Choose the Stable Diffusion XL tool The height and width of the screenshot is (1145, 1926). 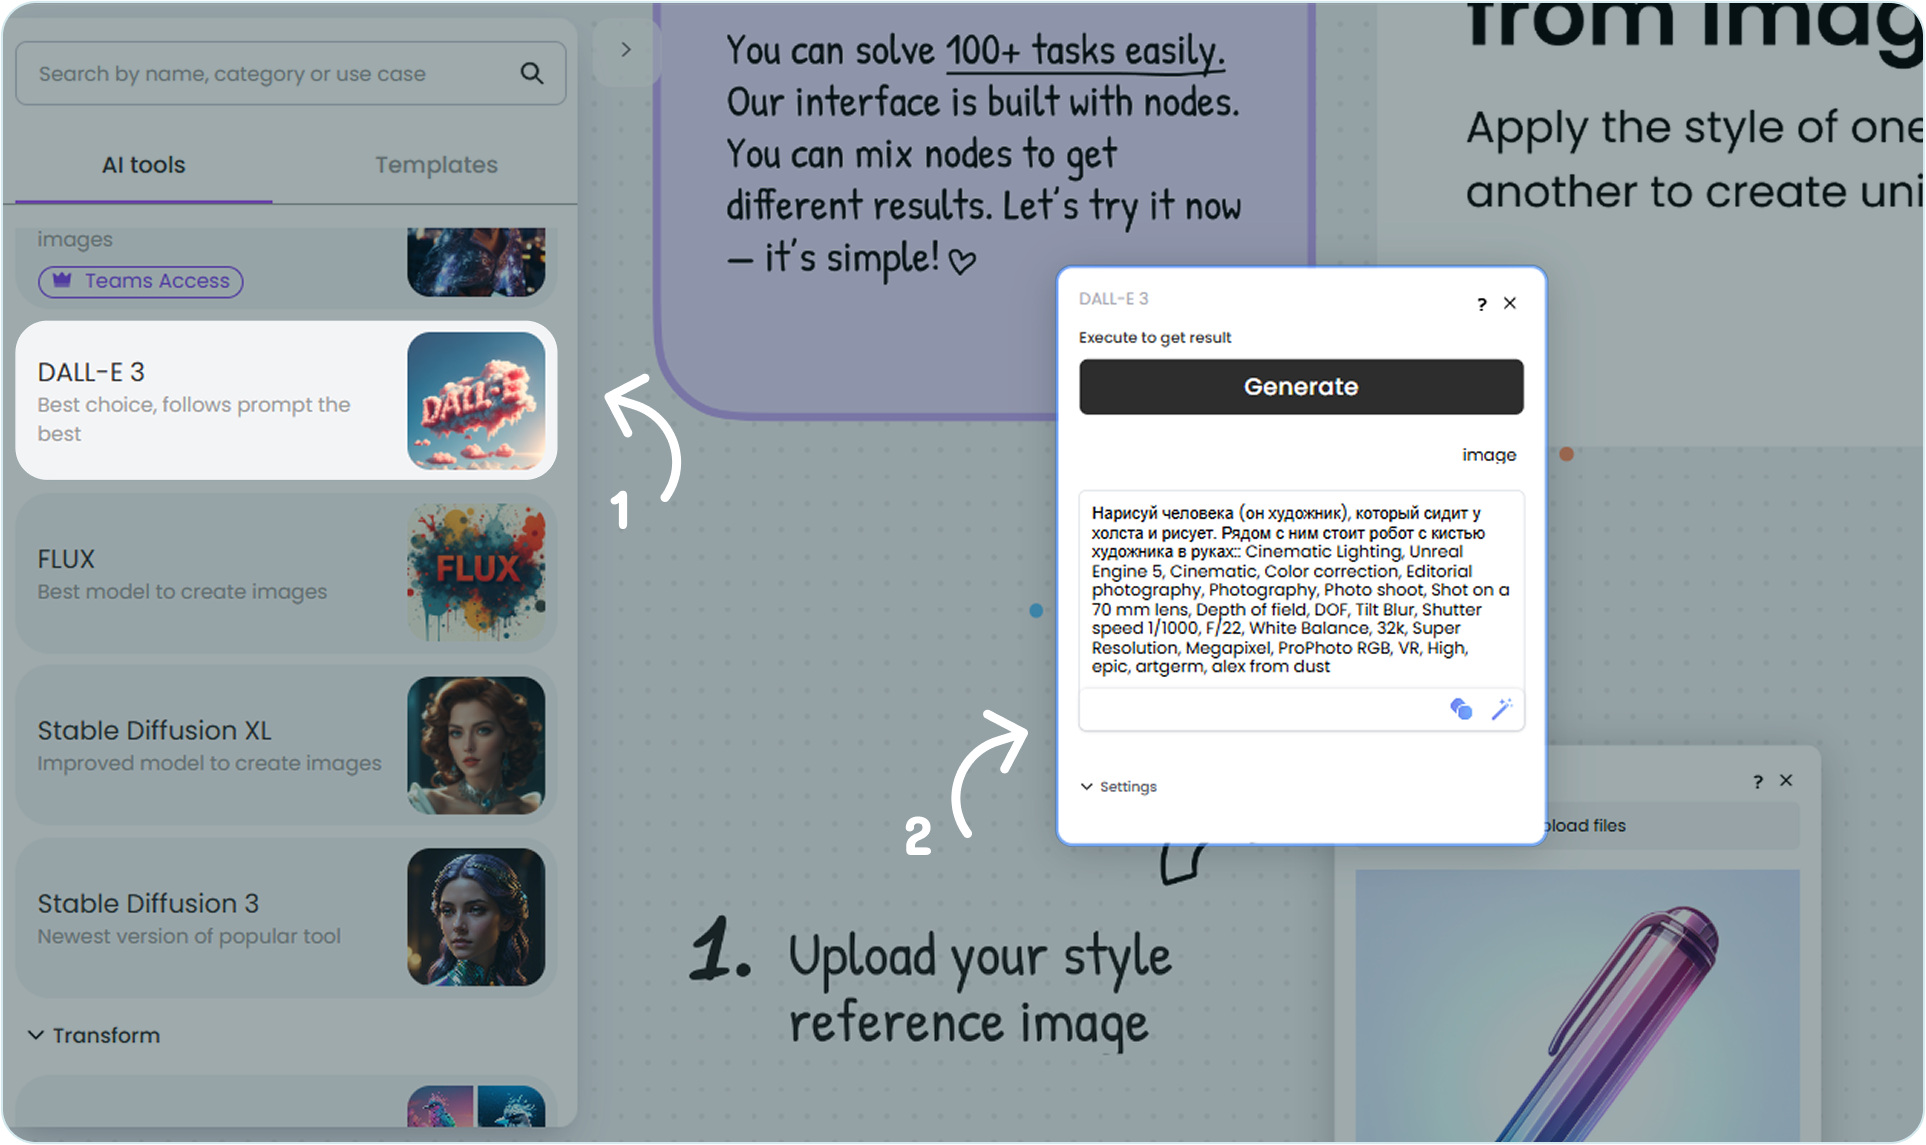pyautogui.click(x=286, y=745)
